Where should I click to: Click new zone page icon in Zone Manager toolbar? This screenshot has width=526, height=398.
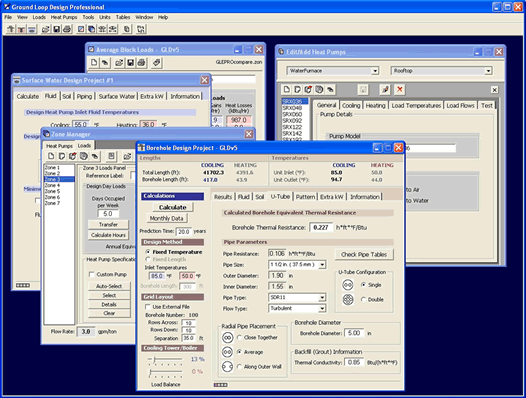[x=51, y=156]
